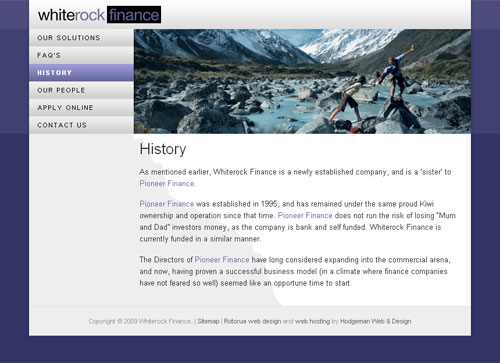This screenshot has height=363, width=500.
Task: Open the Sitemap footer link
Action: [x=208, y=321]
